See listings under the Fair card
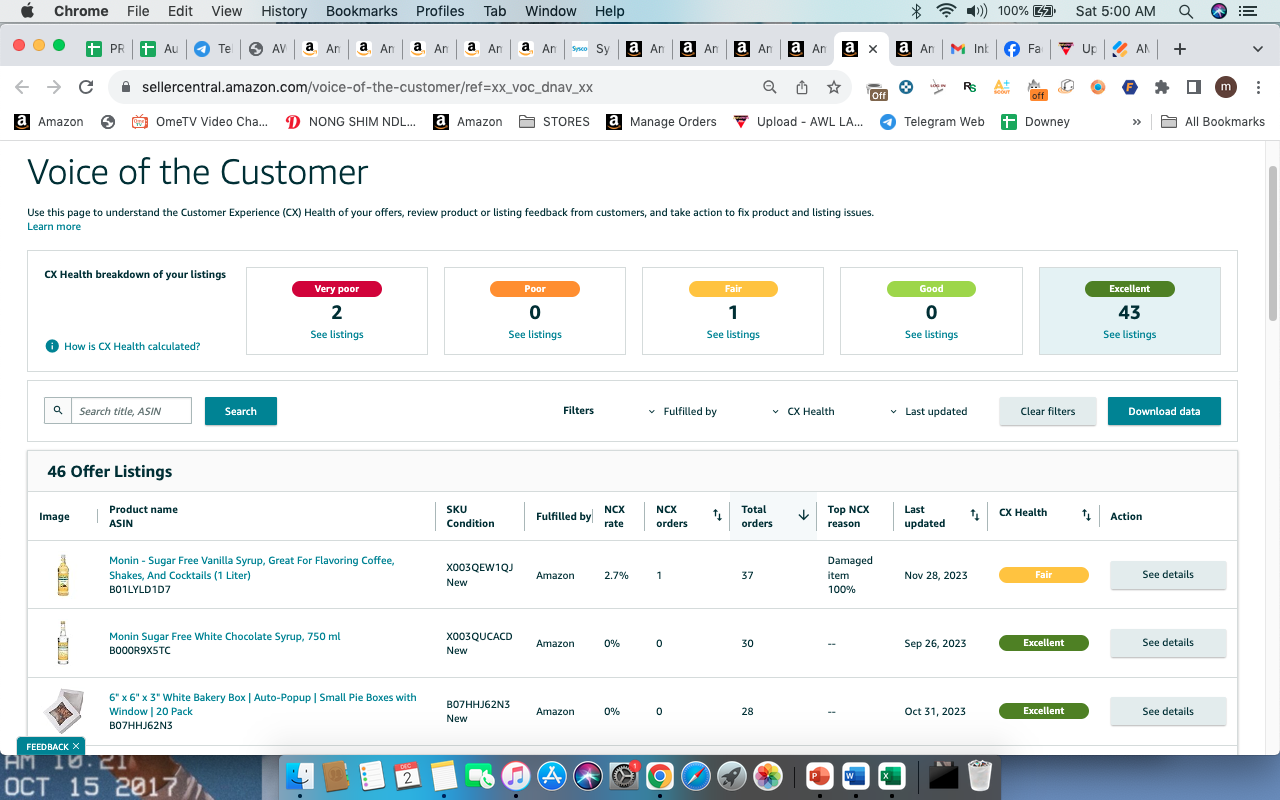Image resolution: width=1280 pixels, height=800 pixels. pos(733,335)
